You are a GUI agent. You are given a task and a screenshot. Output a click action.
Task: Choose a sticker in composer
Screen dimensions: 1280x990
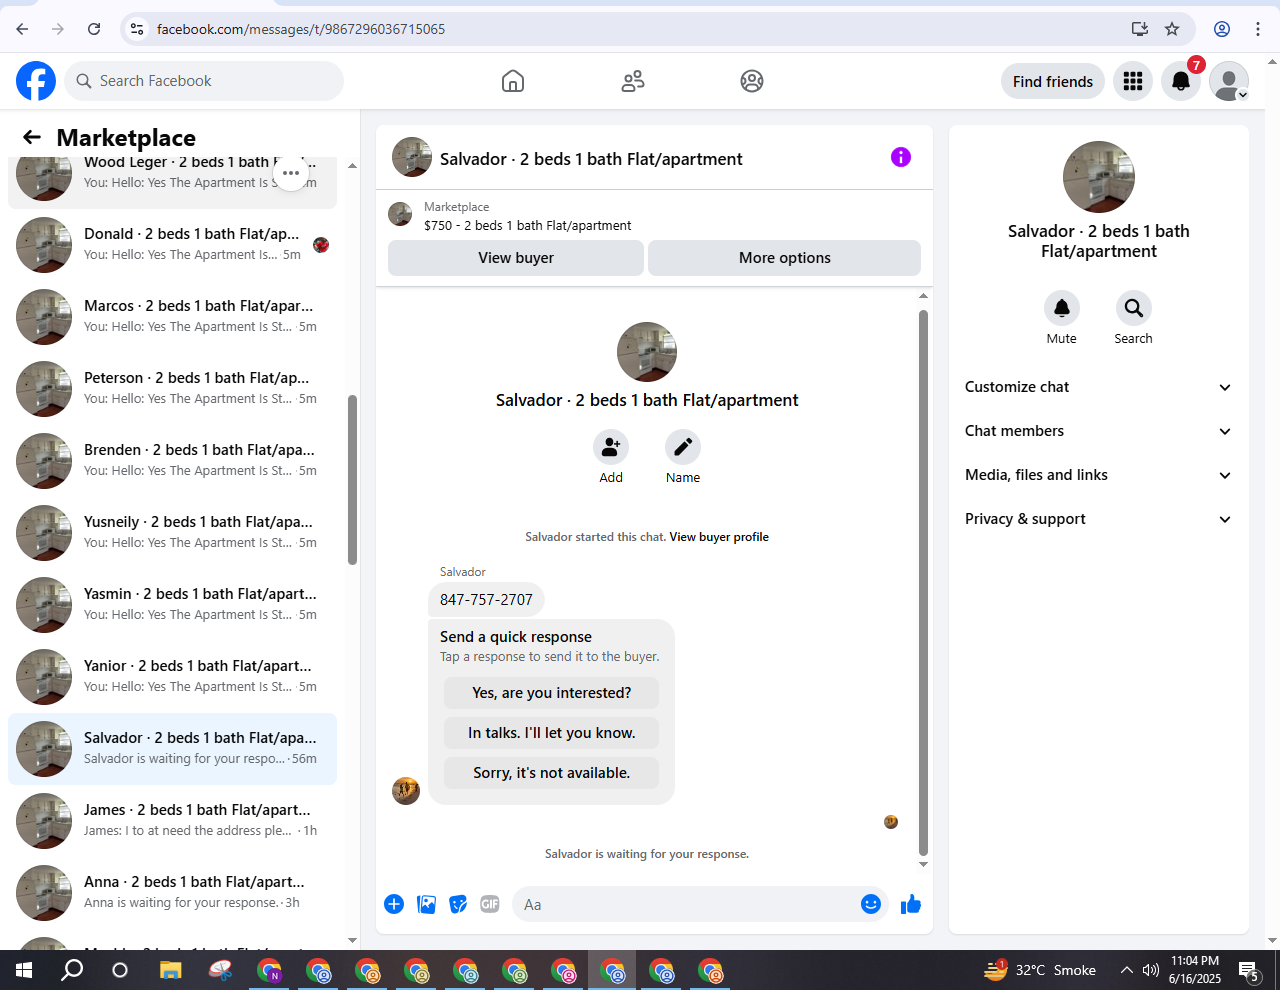point(458,904)
